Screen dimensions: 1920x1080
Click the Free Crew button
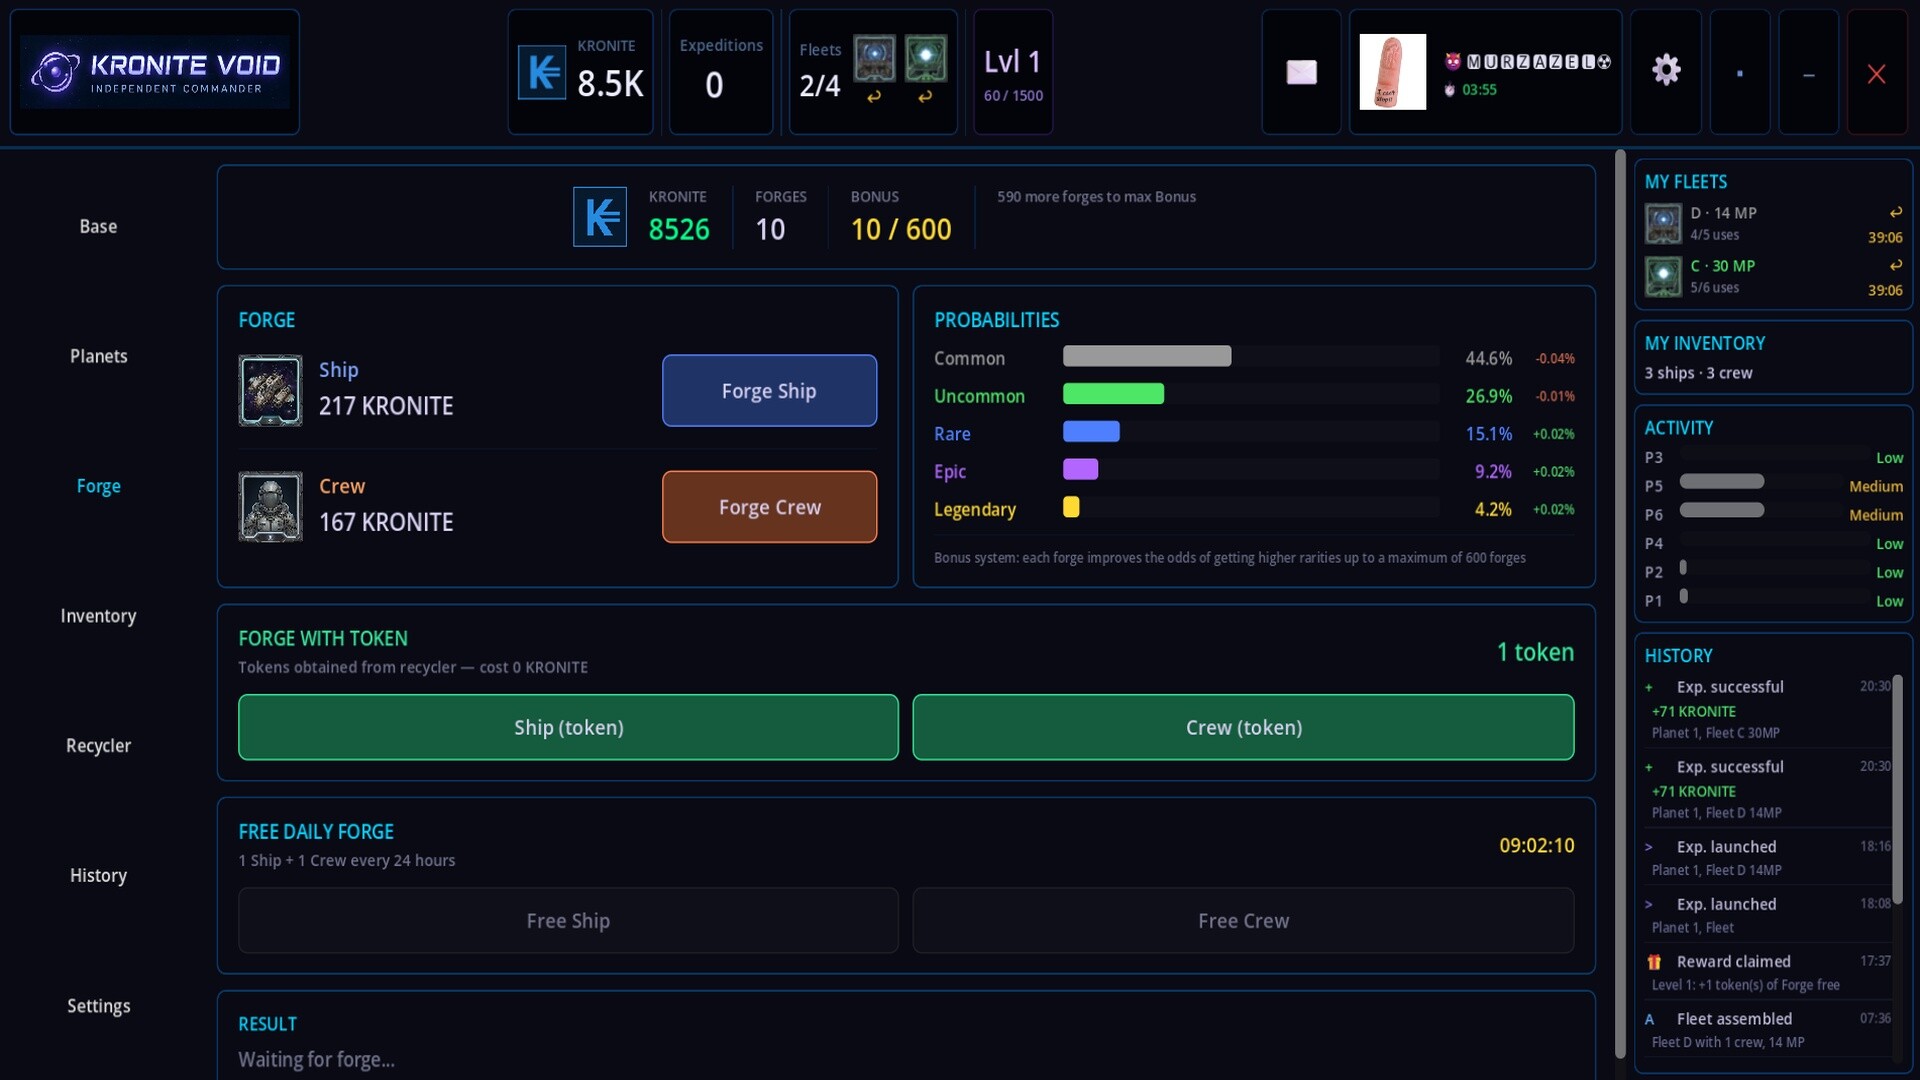(x=1243, y=921)
